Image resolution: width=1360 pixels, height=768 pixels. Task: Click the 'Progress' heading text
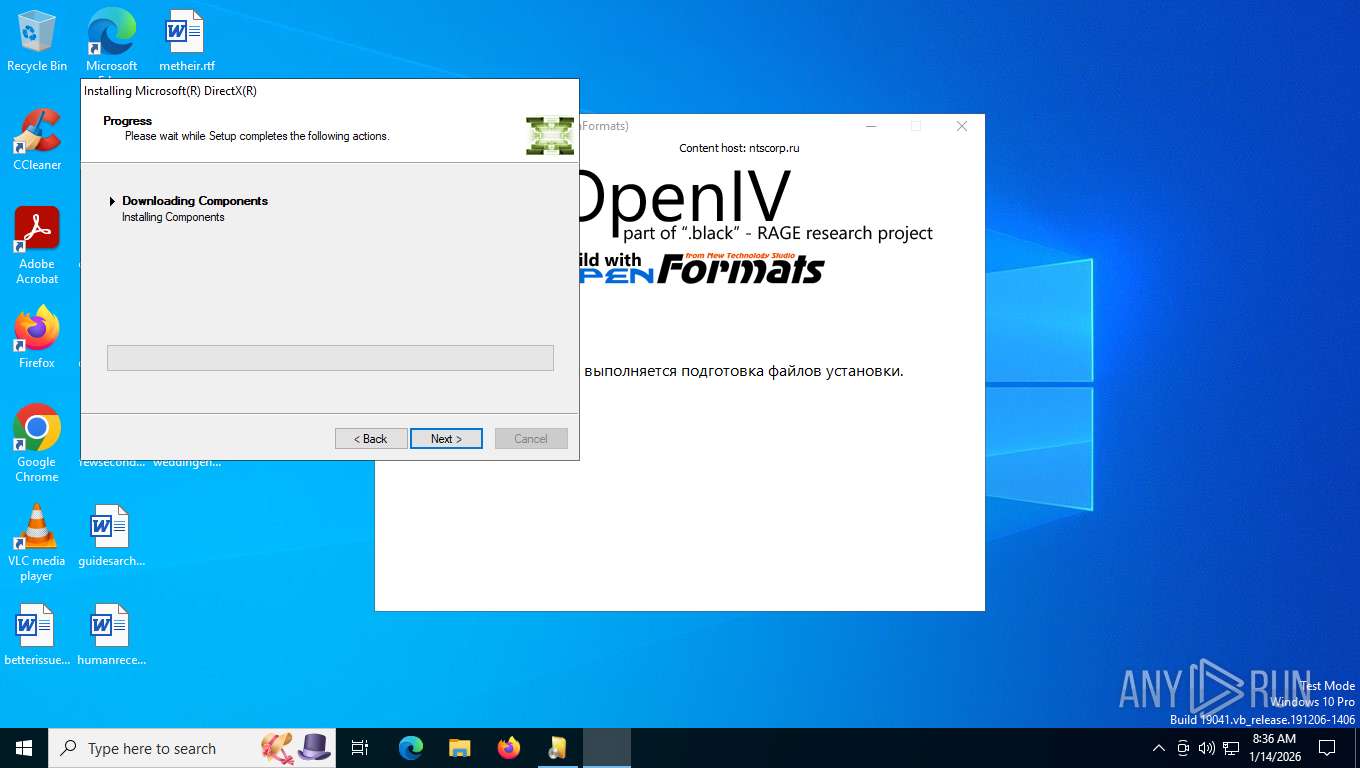click(x=127, y=121)
